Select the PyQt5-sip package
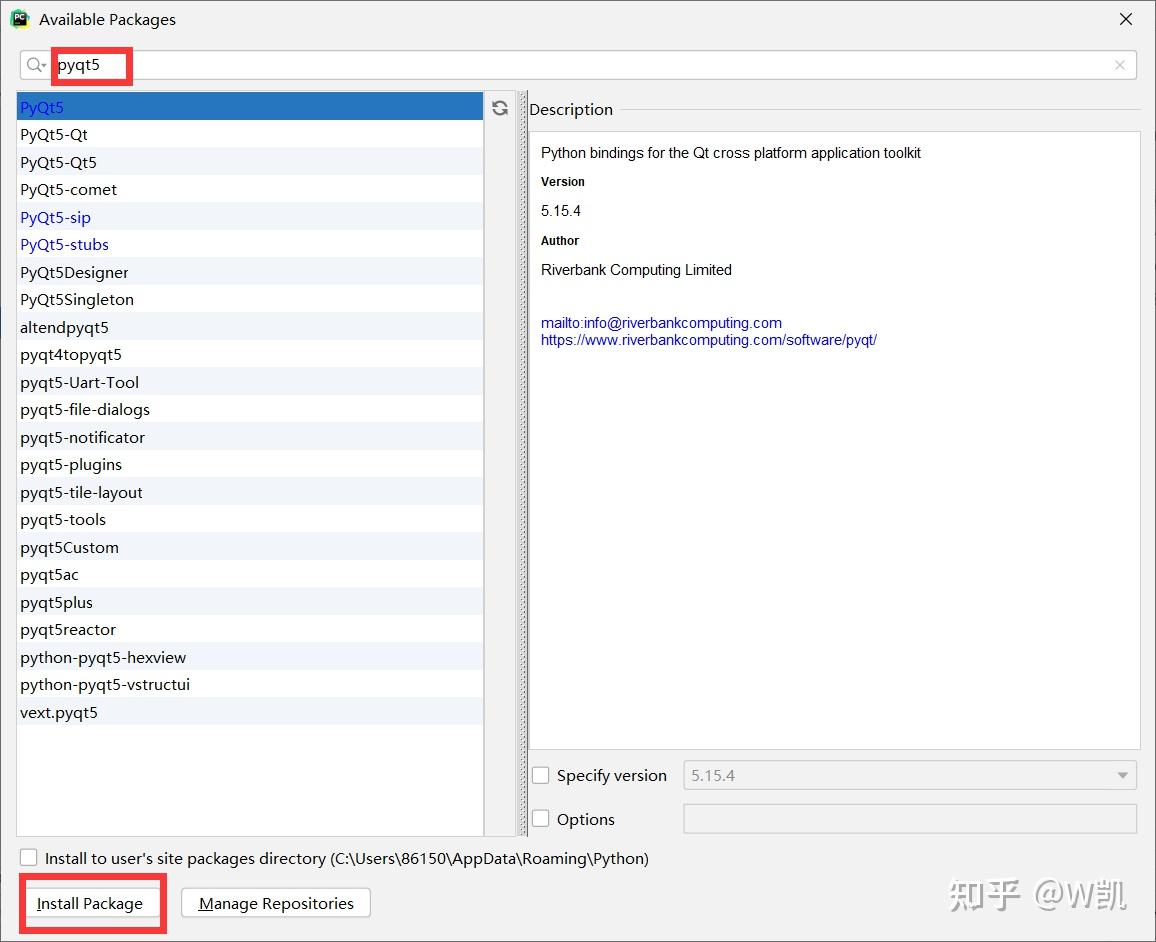Viewport: 1156px width, 942px height. point(55,217)
